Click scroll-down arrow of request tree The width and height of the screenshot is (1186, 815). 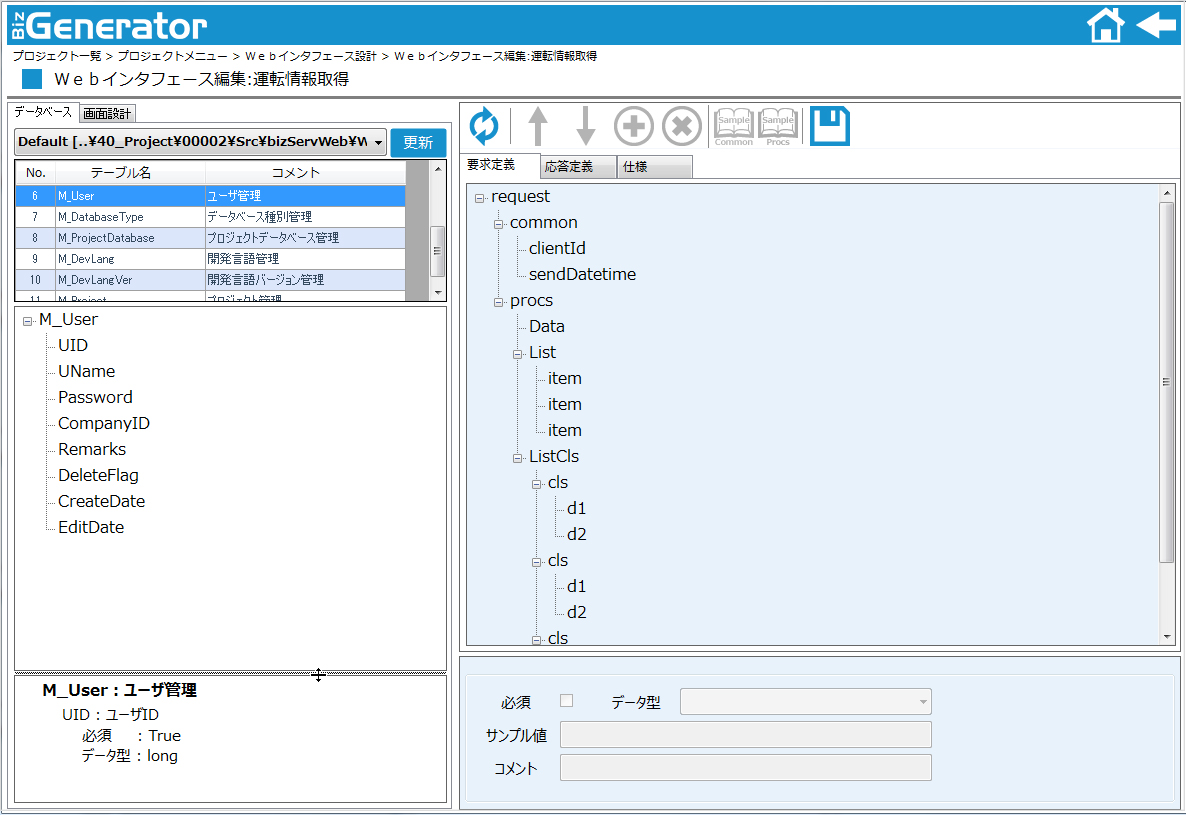1167,637
